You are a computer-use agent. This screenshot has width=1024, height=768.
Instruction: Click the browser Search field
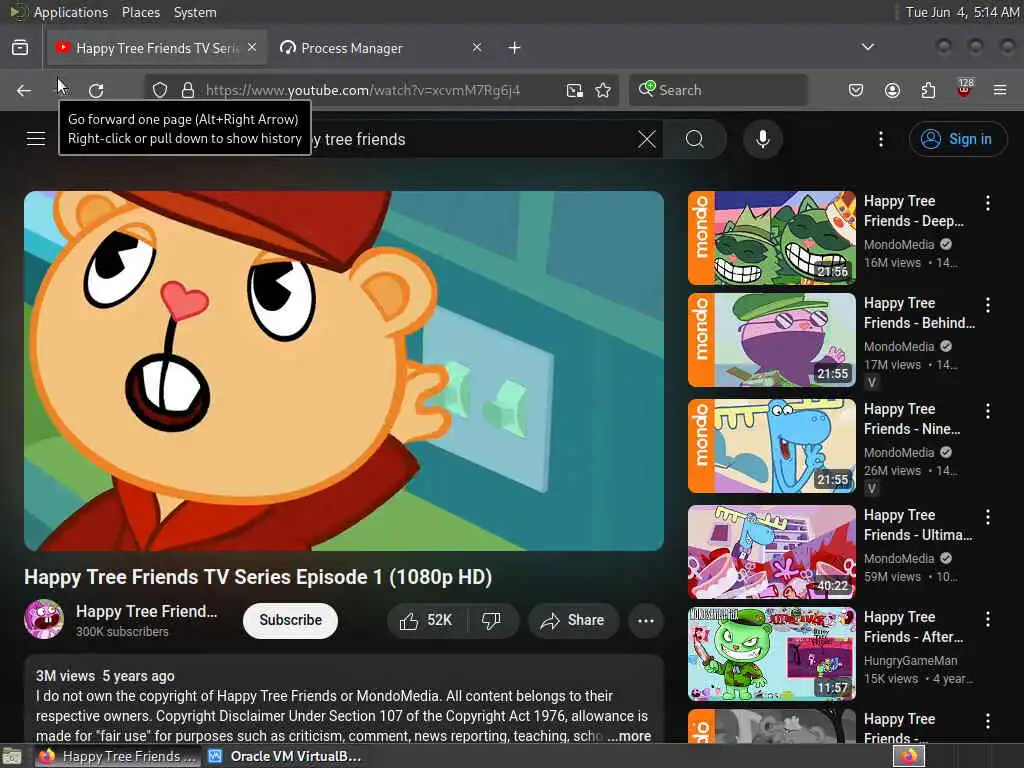(718, 90)
